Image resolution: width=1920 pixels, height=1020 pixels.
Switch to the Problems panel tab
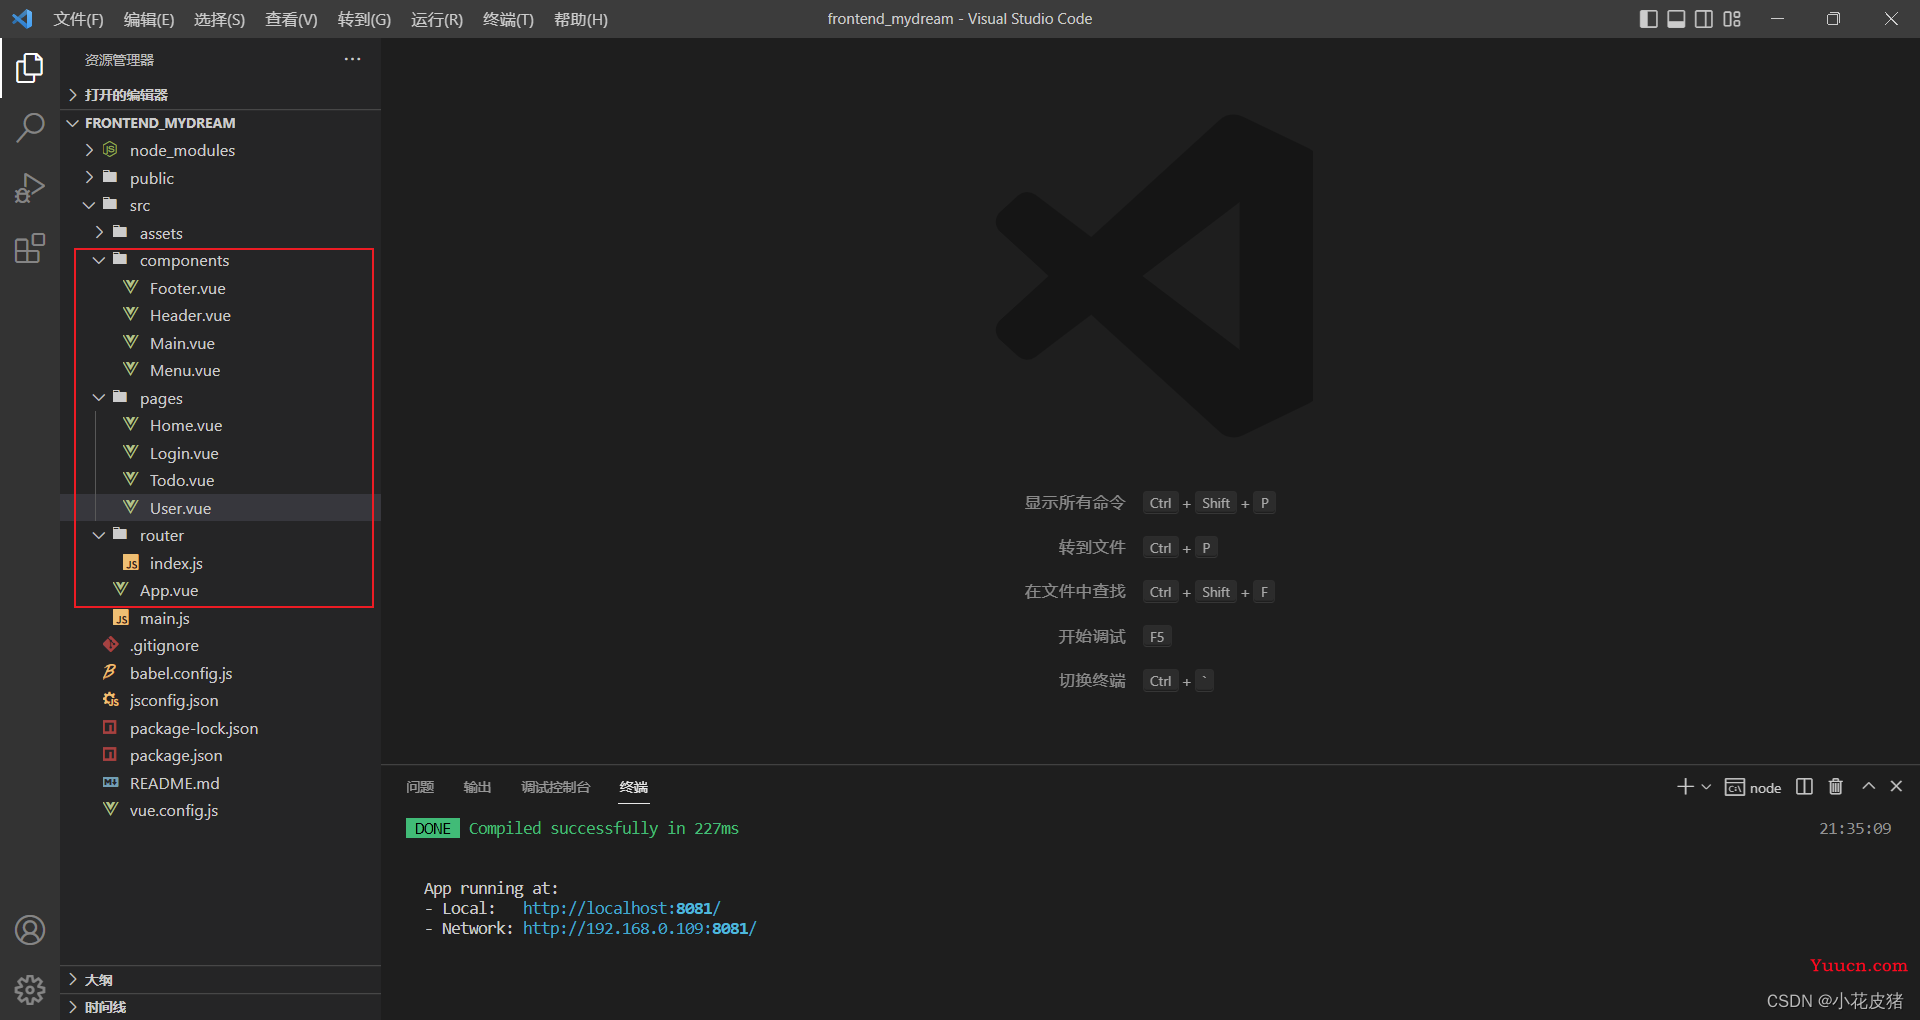click(420, 787)
